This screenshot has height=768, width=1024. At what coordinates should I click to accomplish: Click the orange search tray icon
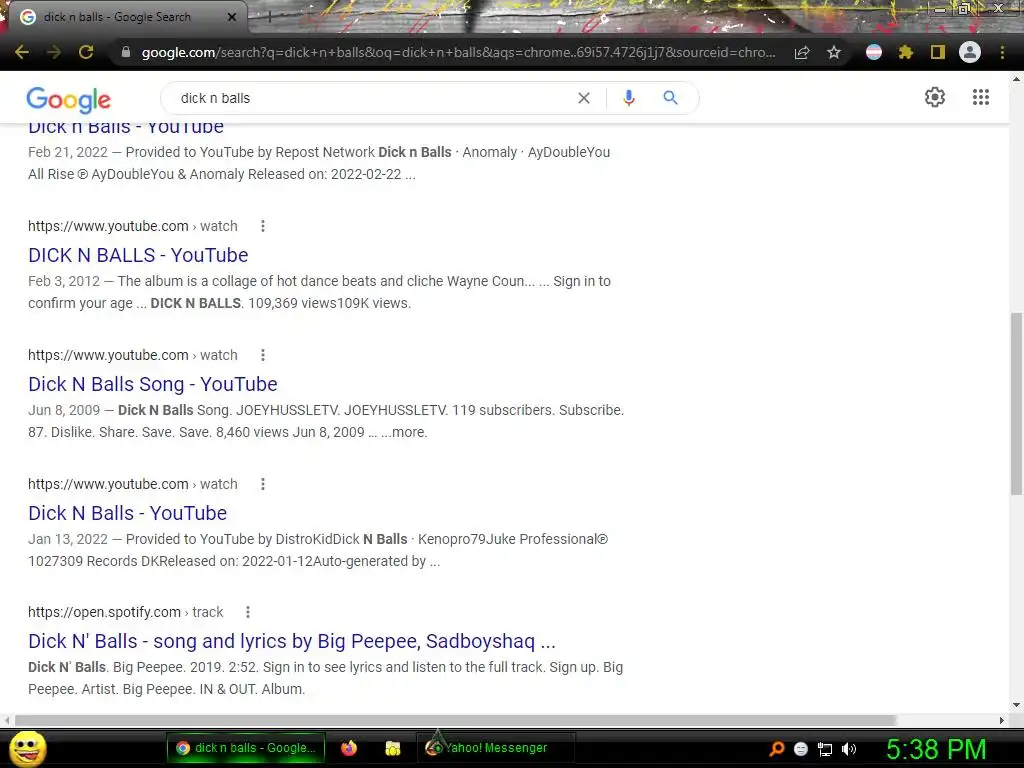coord(777,749)
